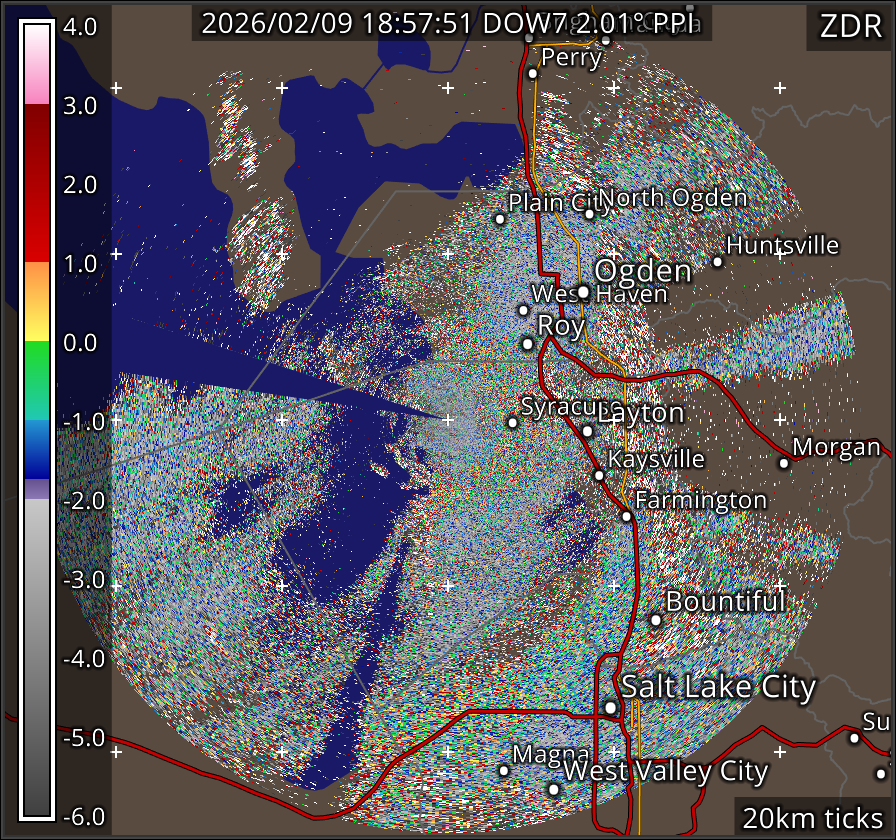896x840 pixels.
Task: Select the West Valley City marker
Action: pos(554,789)
